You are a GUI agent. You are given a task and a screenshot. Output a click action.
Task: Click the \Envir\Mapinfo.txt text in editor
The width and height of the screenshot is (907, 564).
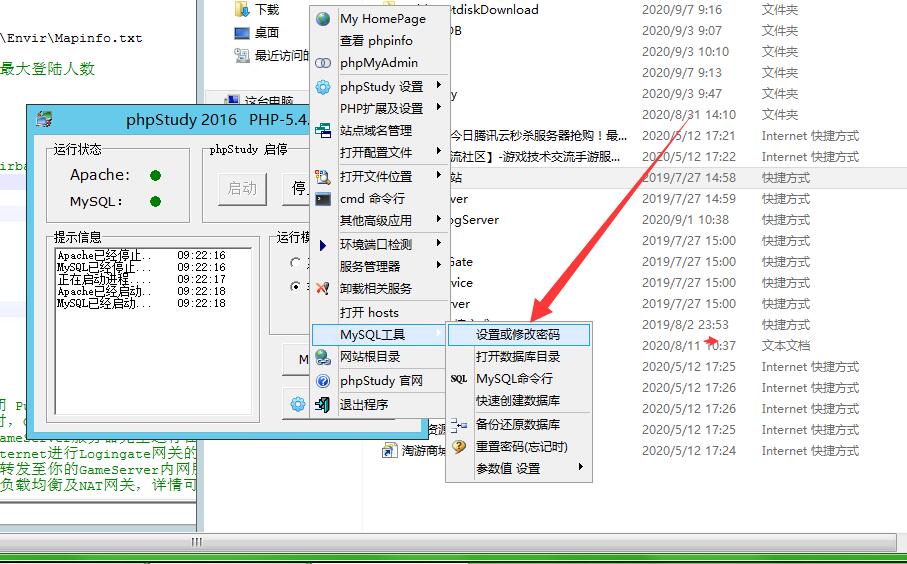71,39
